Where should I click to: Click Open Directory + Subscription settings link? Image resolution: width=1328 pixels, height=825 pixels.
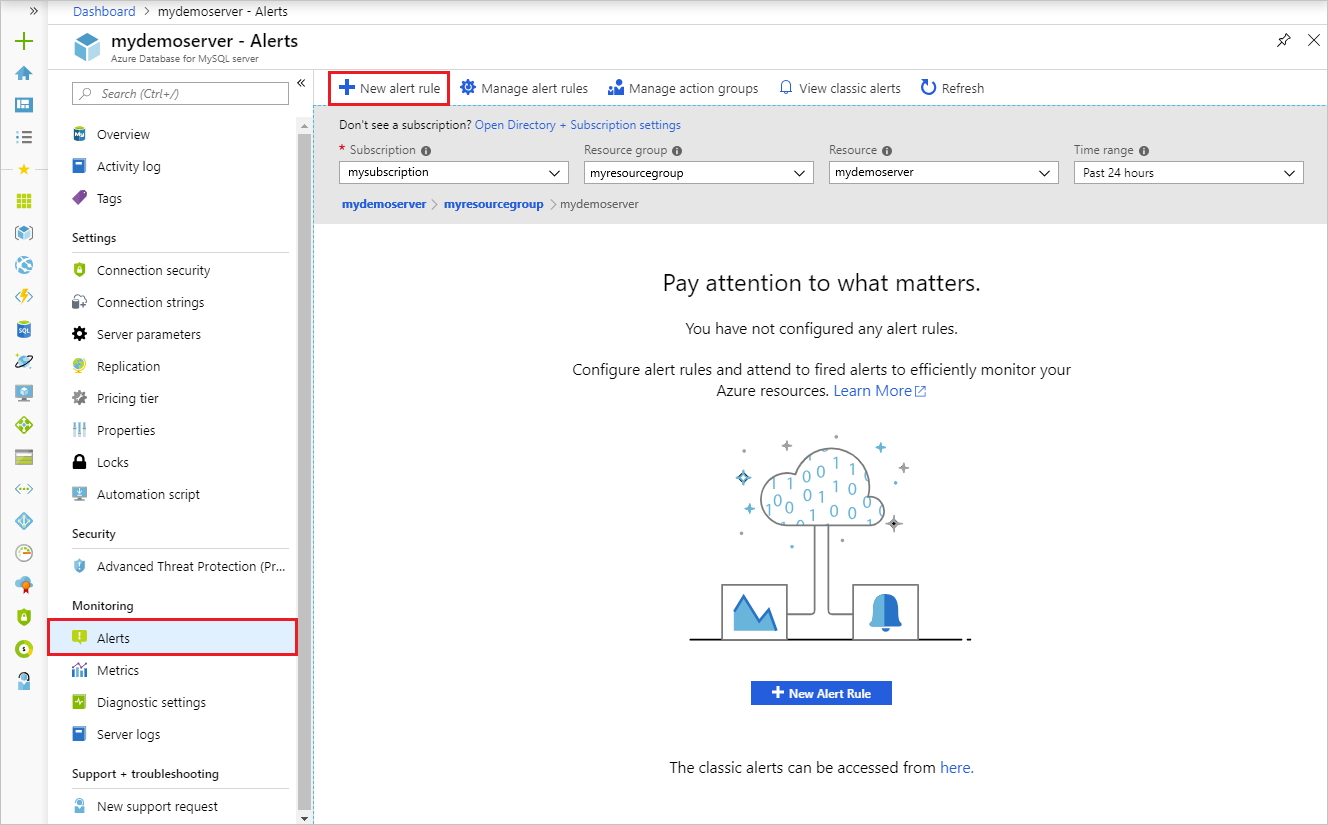click(578, 125)
